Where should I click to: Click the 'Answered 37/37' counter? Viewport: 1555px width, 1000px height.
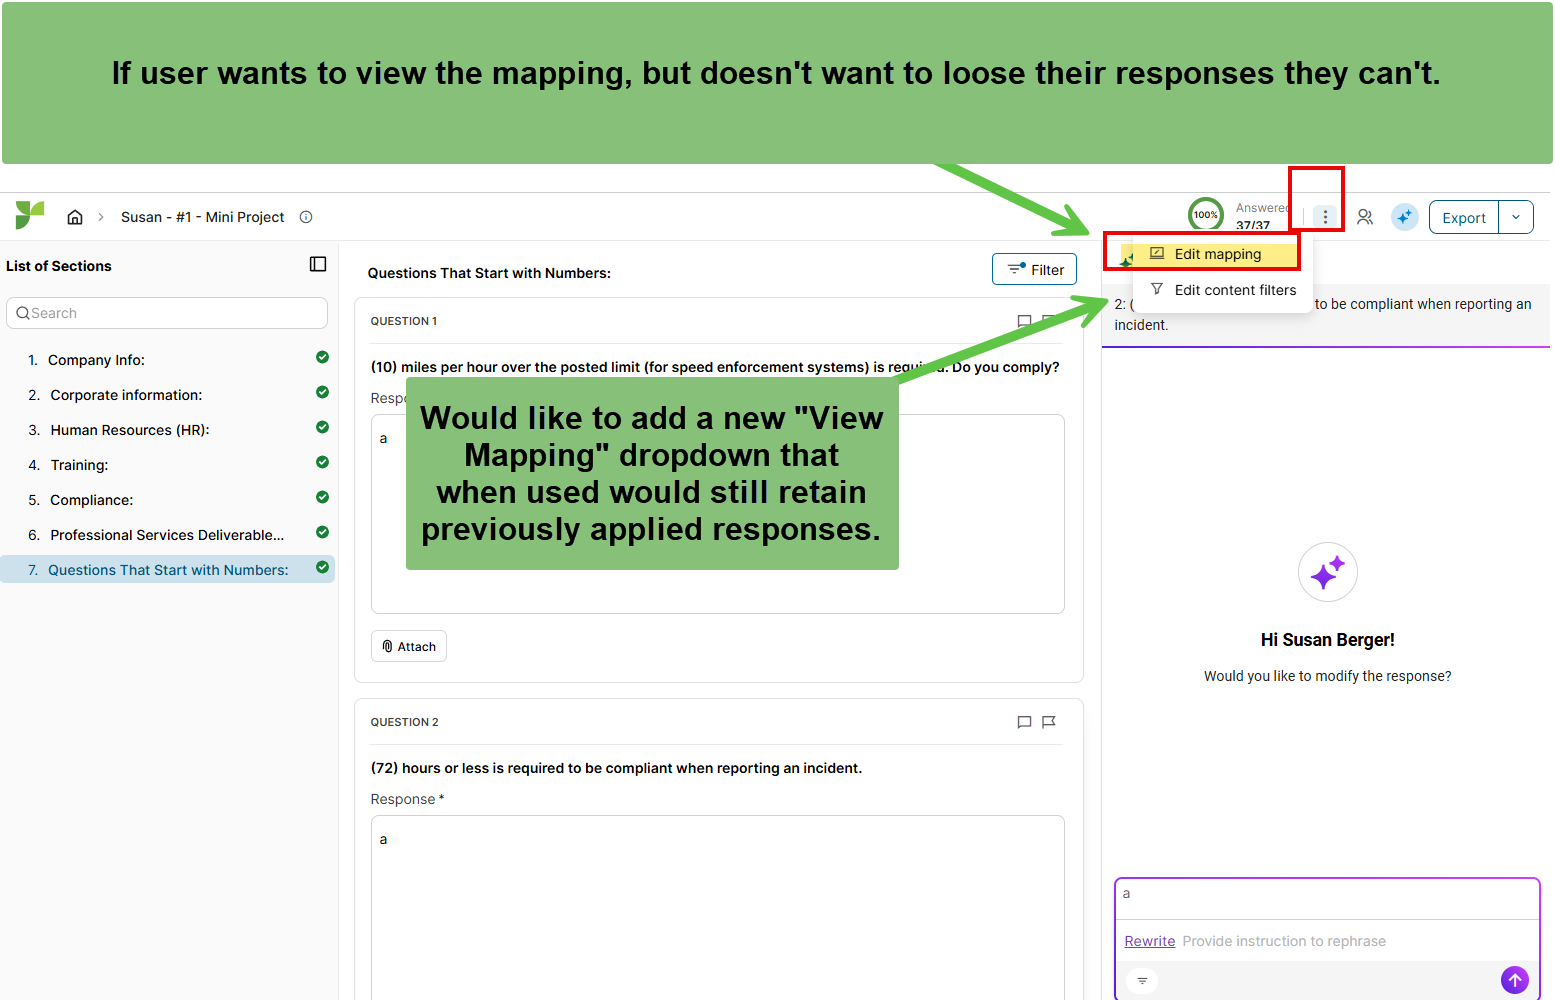[x=1262, y=216]
